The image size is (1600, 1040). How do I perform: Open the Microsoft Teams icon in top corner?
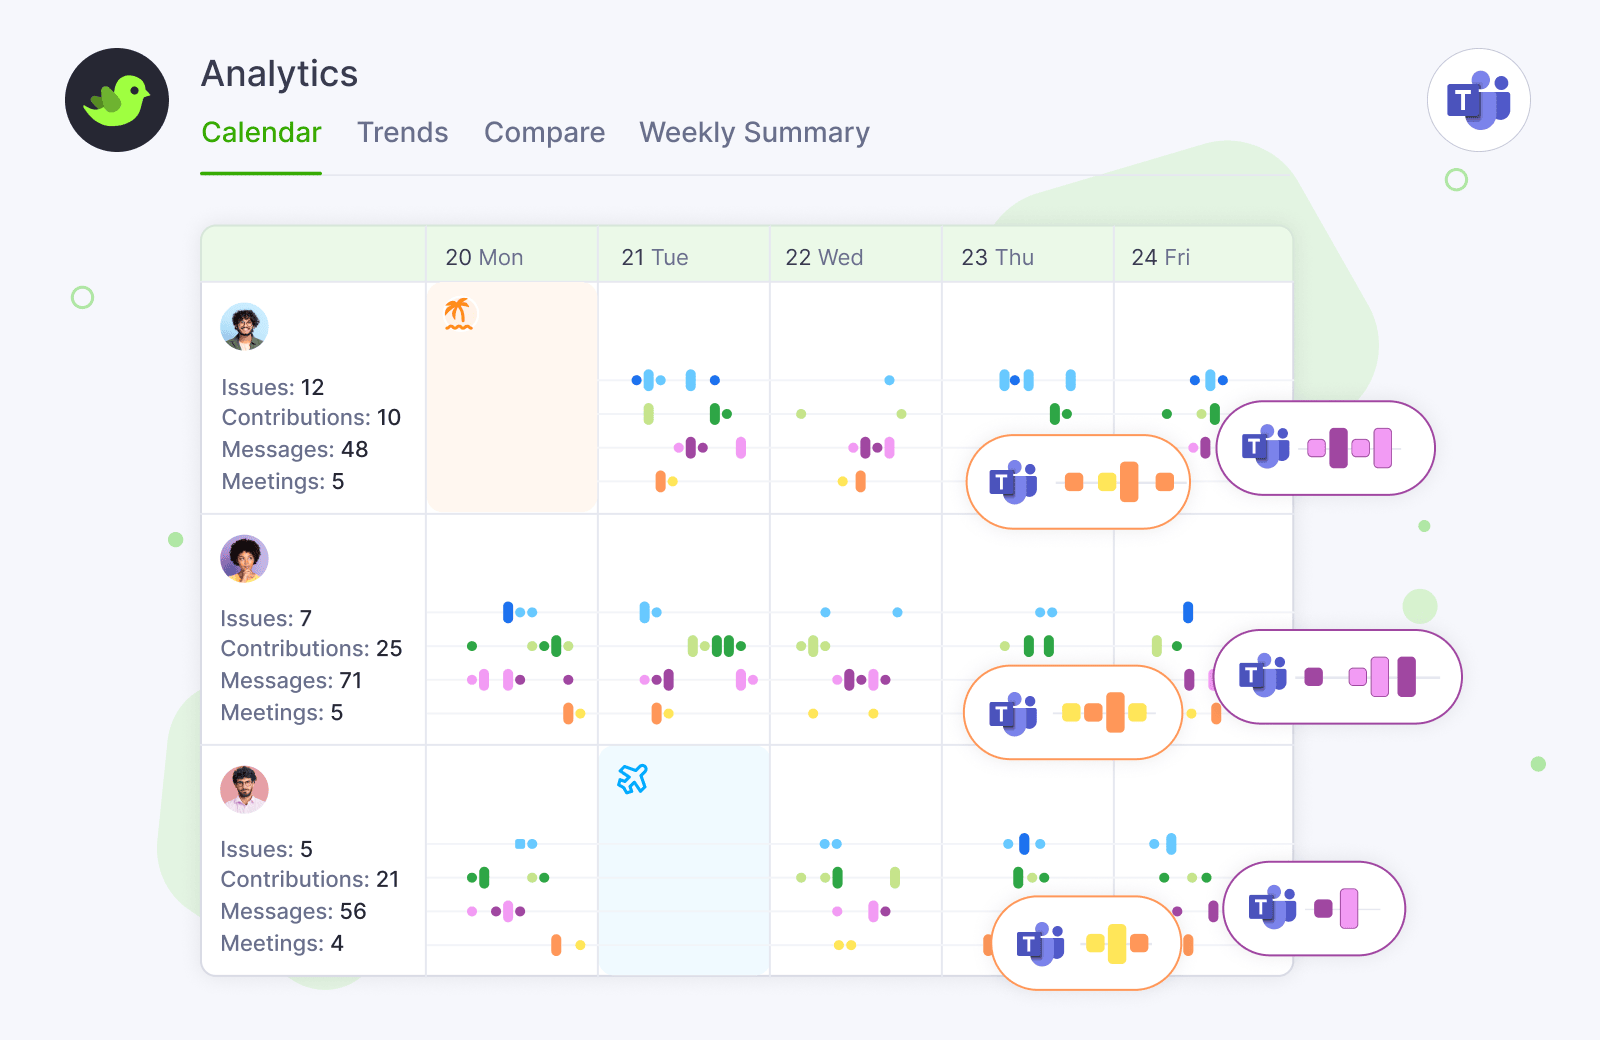click(1478, 100)
